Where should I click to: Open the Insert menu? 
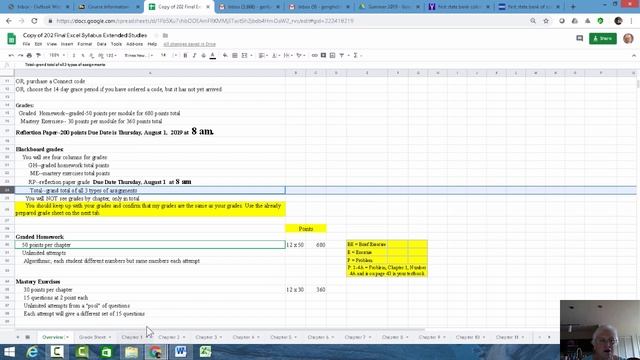point(67,44)
